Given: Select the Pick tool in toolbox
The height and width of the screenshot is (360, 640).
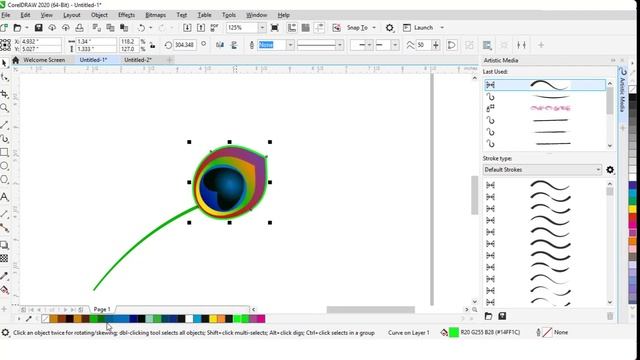Looking at the screenshot, I should [x=4, y=63].
